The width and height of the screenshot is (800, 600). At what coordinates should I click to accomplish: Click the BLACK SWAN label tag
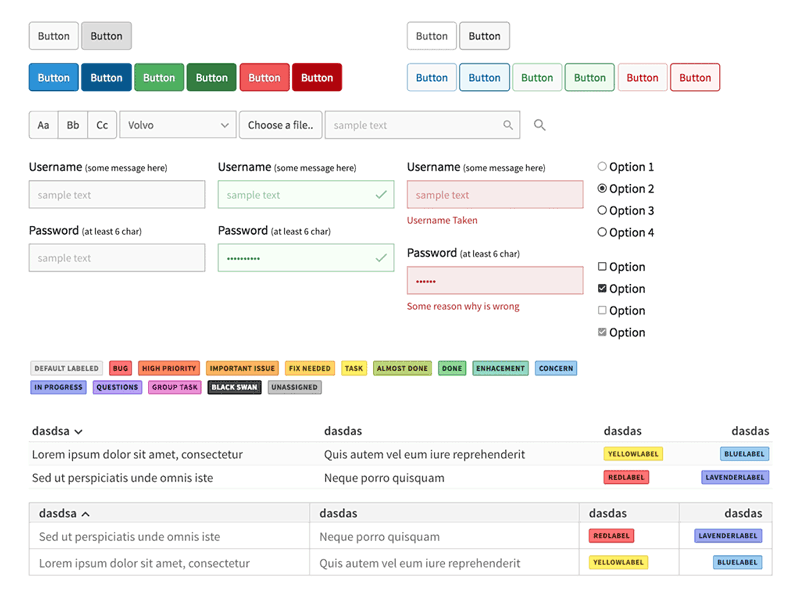234,387
